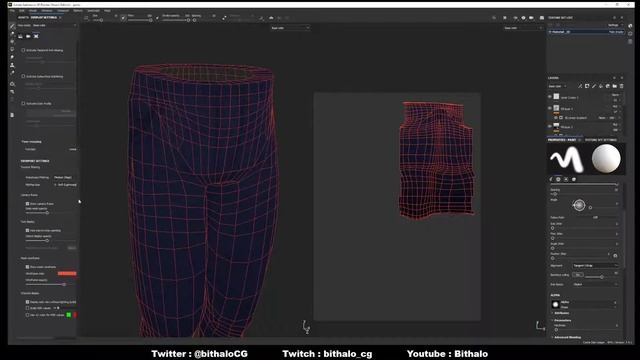This screenshot has height=360, width=640.
Task: Open the Alpha properties icon tab
Action: point(558,179)
